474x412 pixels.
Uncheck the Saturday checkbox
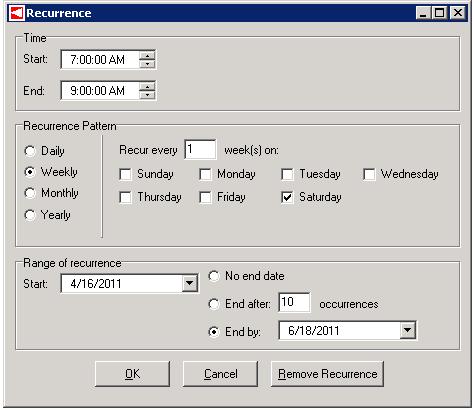coord(287,197)
